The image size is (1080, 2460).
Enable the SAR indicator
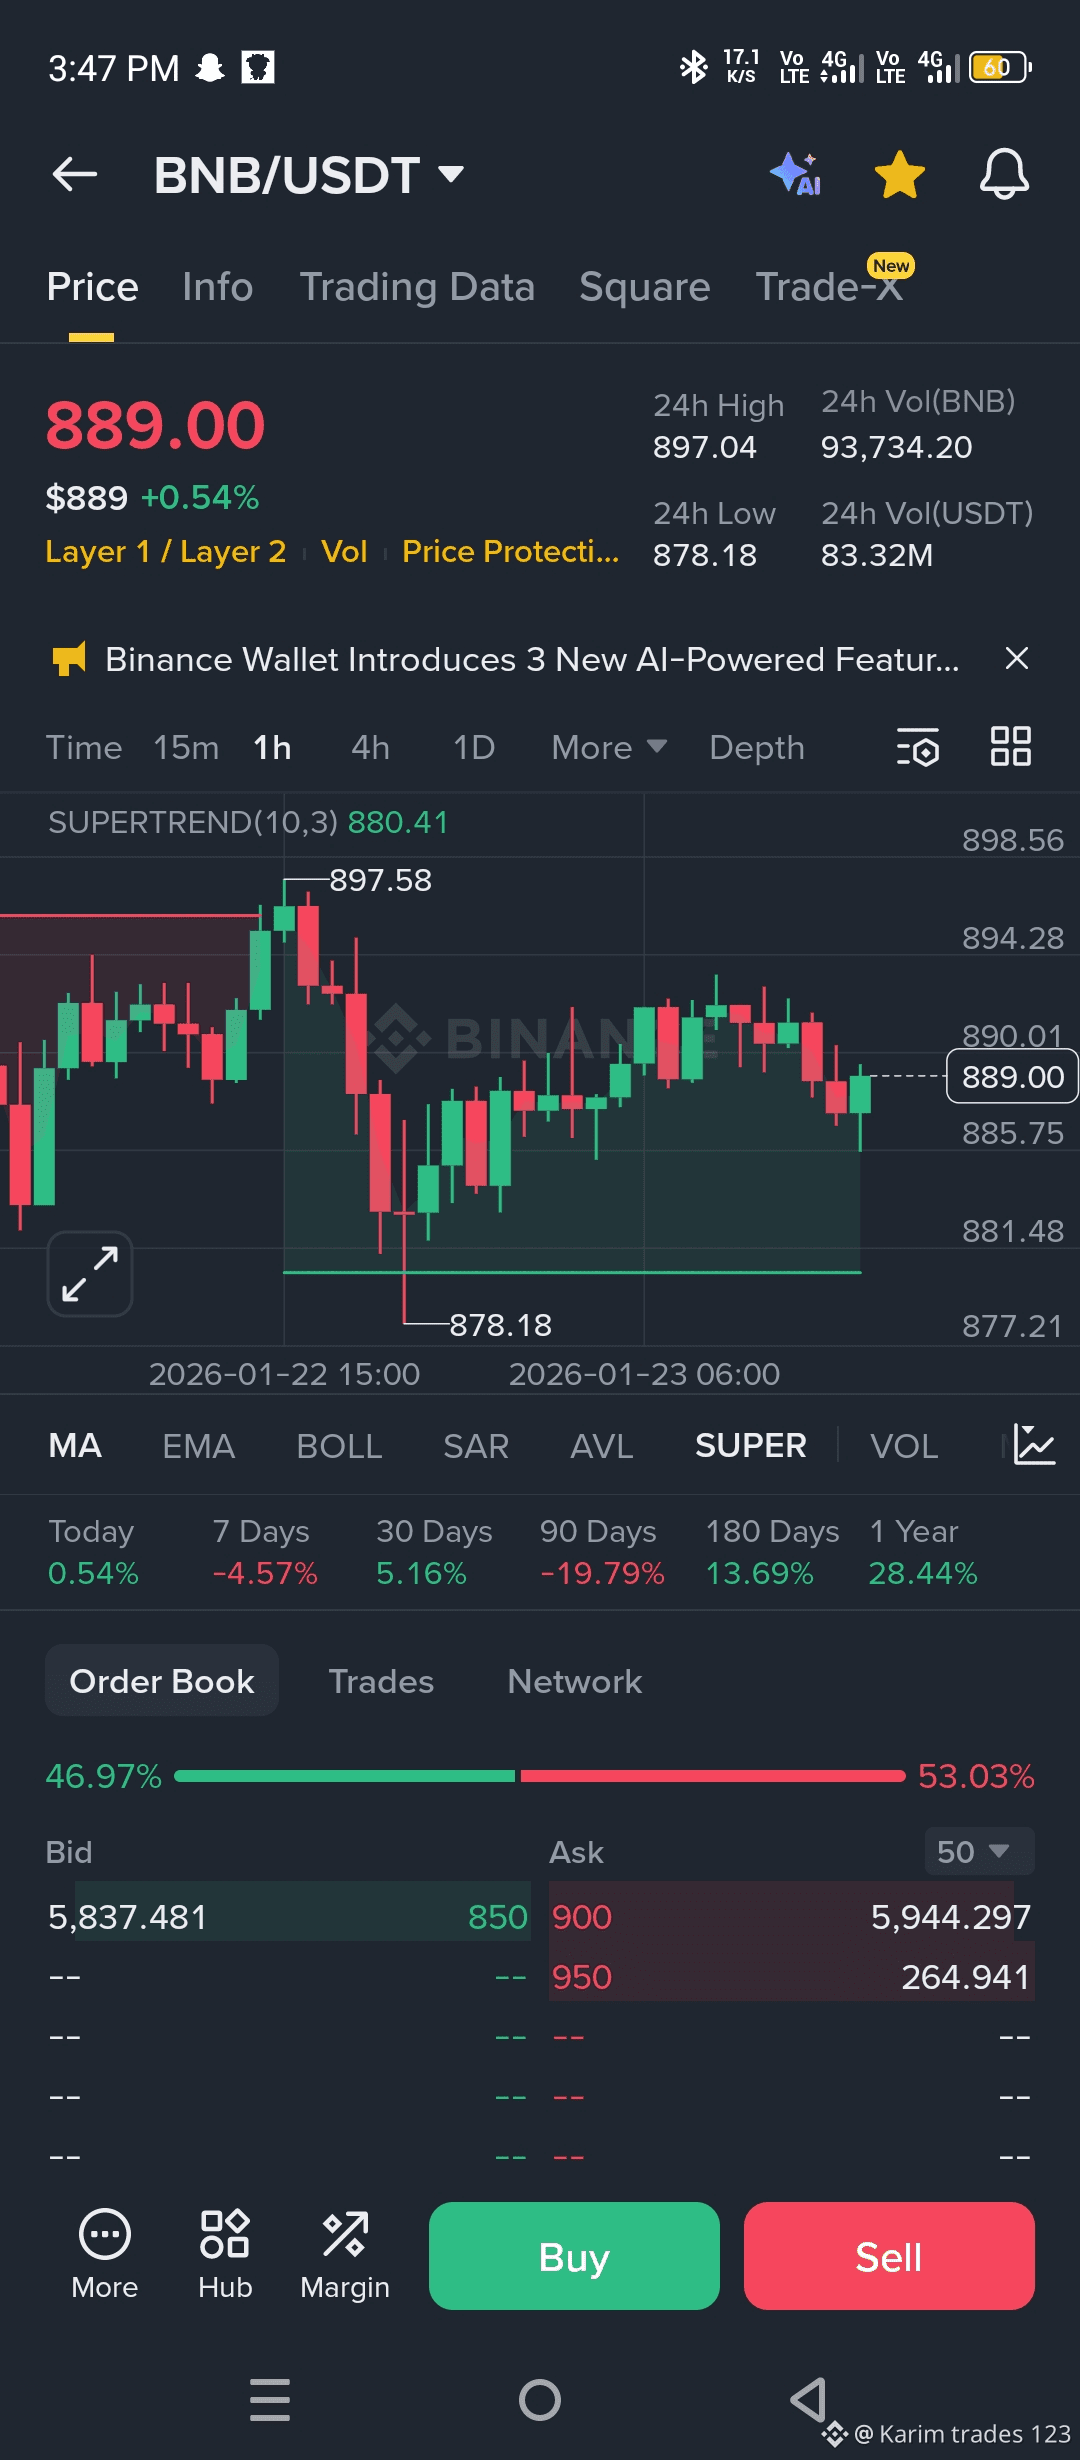tap(476, 1445)
